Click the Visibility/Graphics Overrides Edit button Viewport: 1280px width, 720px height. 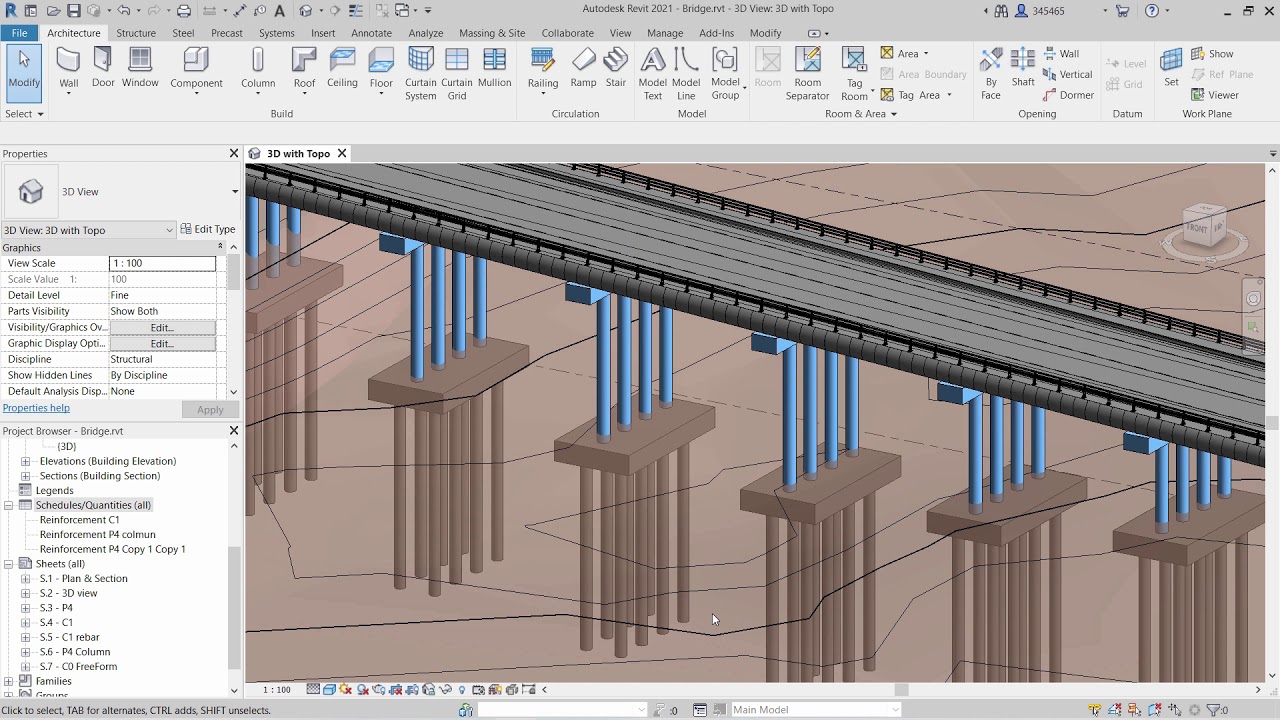[x=162, y=328]
